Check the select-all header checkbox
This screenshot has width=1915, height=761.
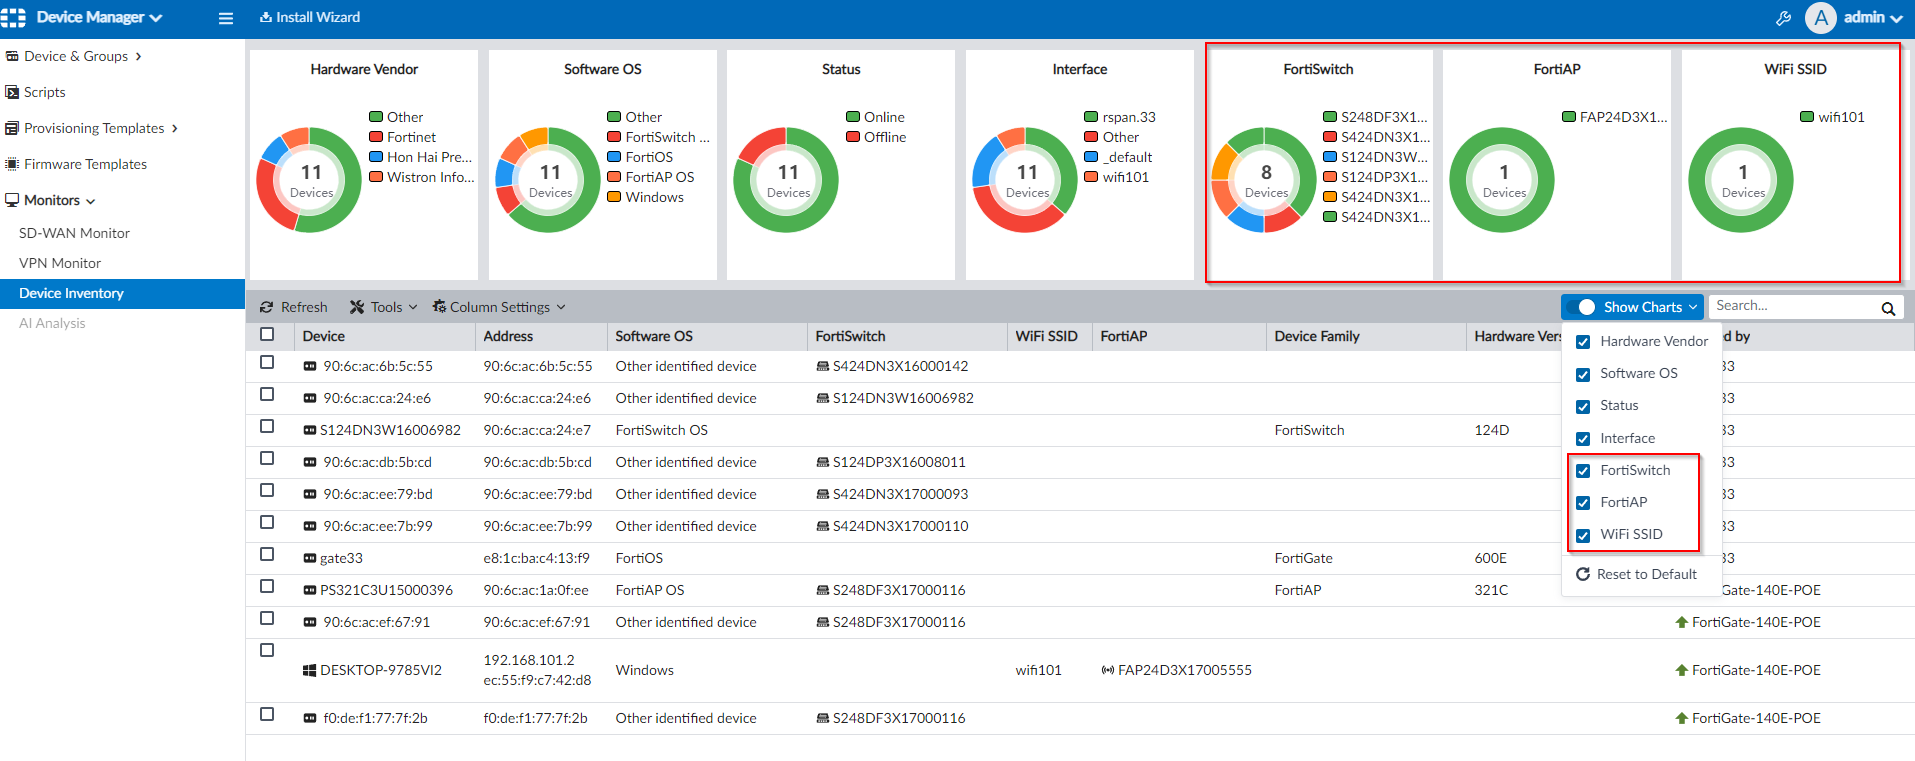coord(267,335)
